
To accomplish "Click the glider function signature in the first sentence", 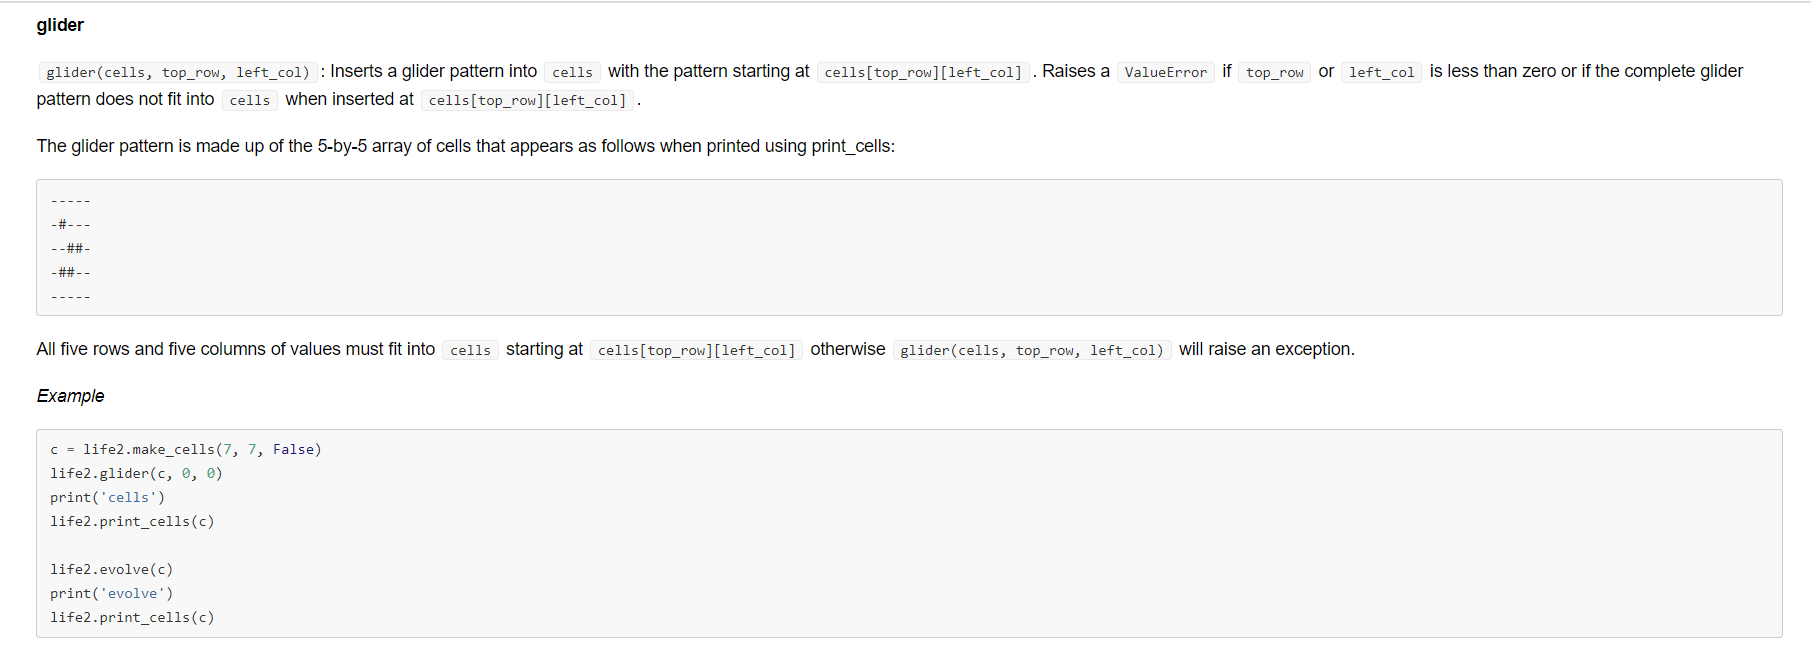I will click(177, 72).
